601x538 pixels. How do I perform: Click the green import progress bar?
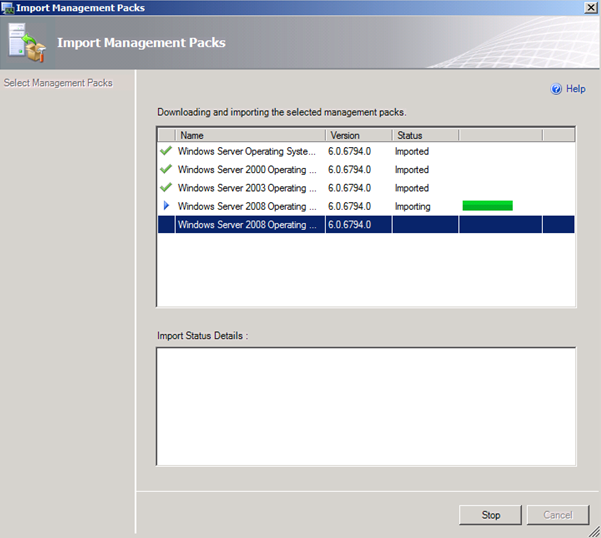click(x=488, y=206)
